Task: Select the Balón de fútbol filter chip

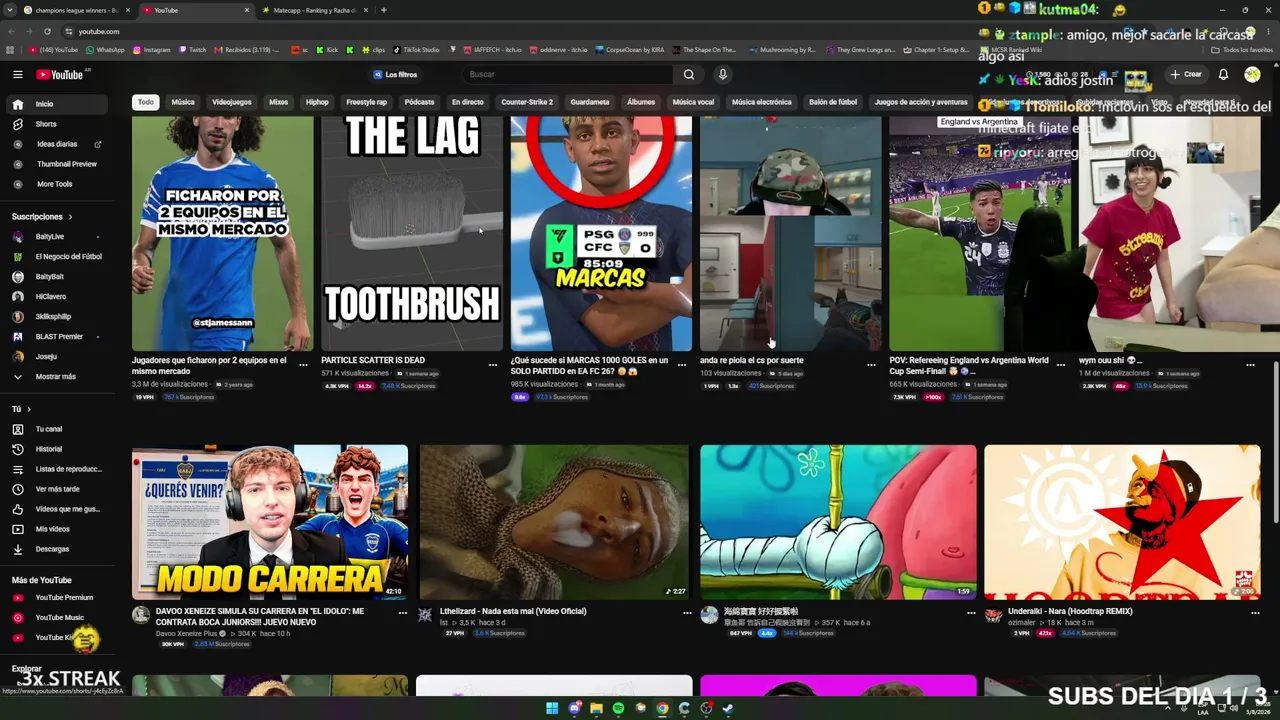Action: tap(833, 102)
